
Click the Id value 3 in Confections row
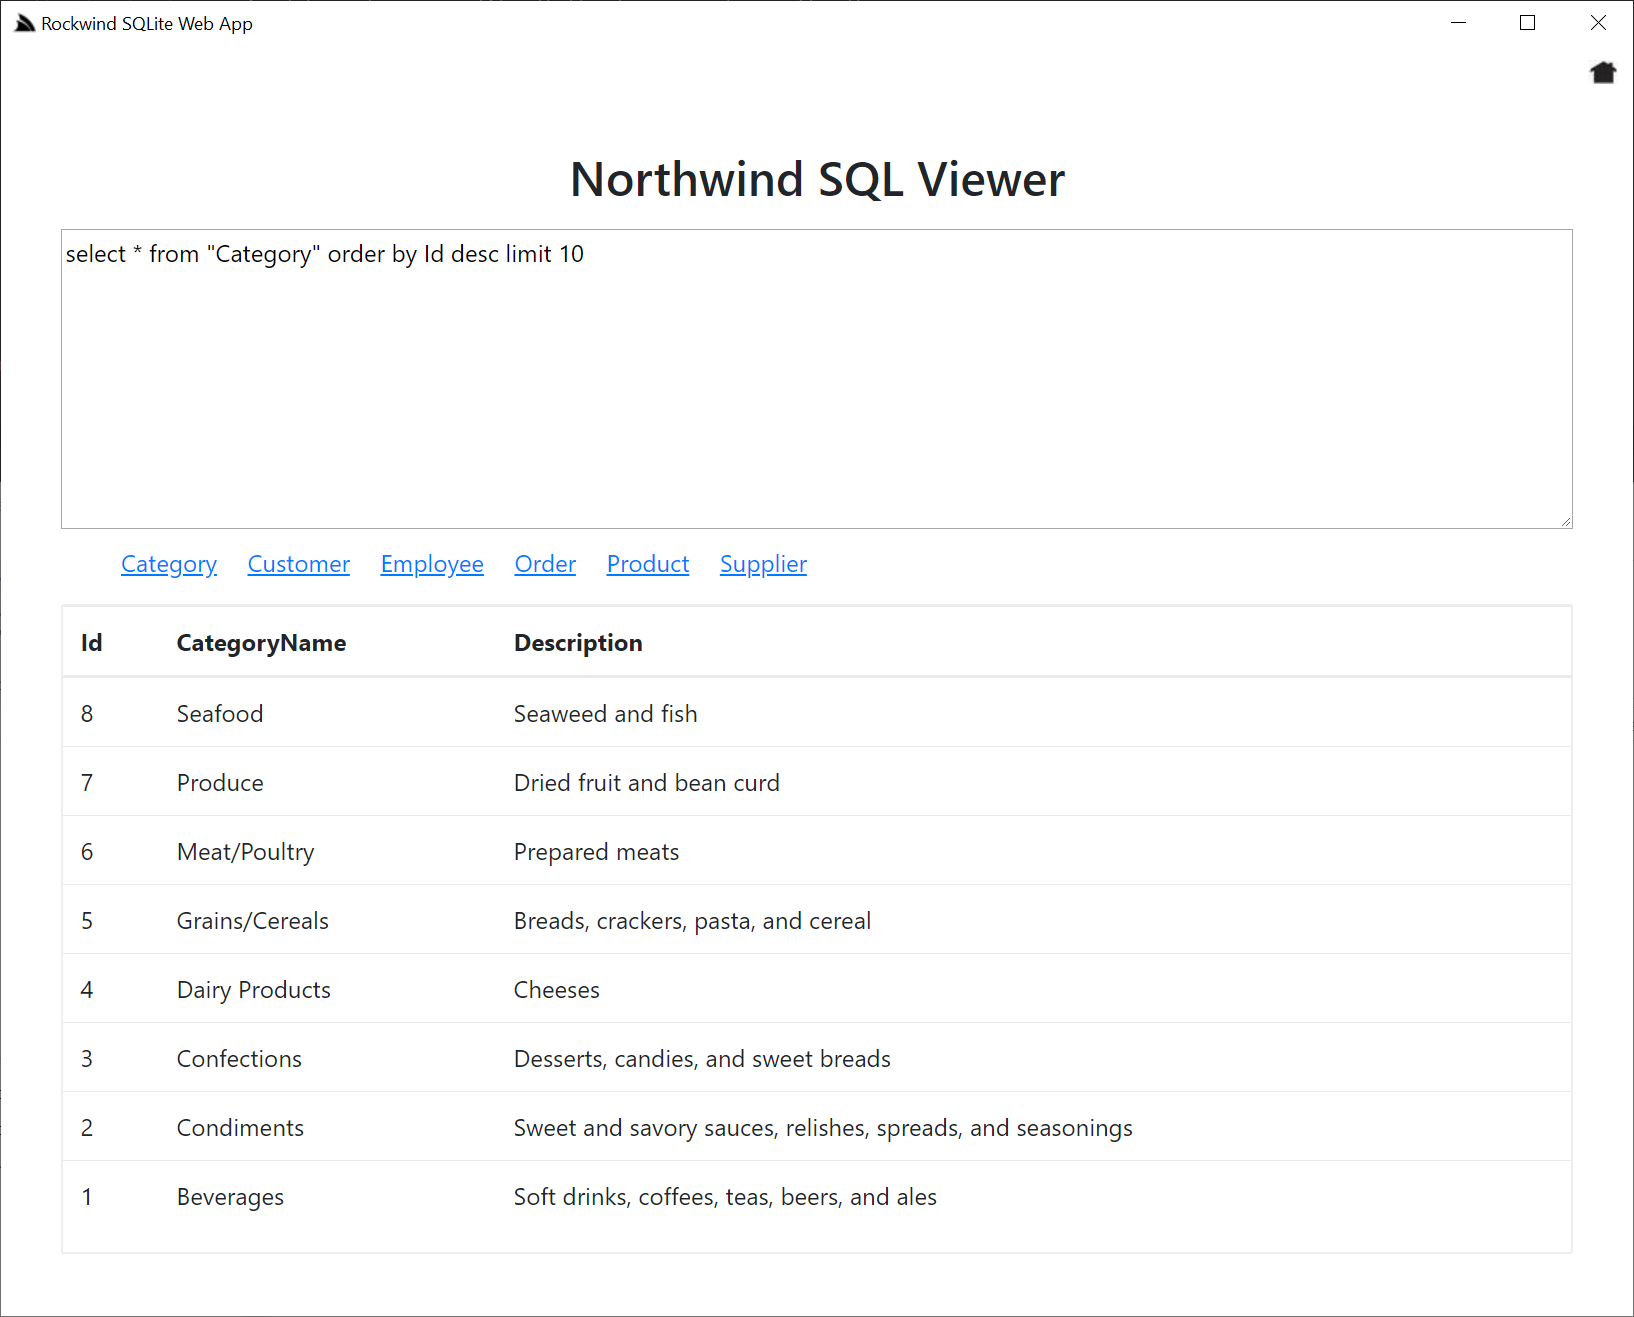(87, 1059)
